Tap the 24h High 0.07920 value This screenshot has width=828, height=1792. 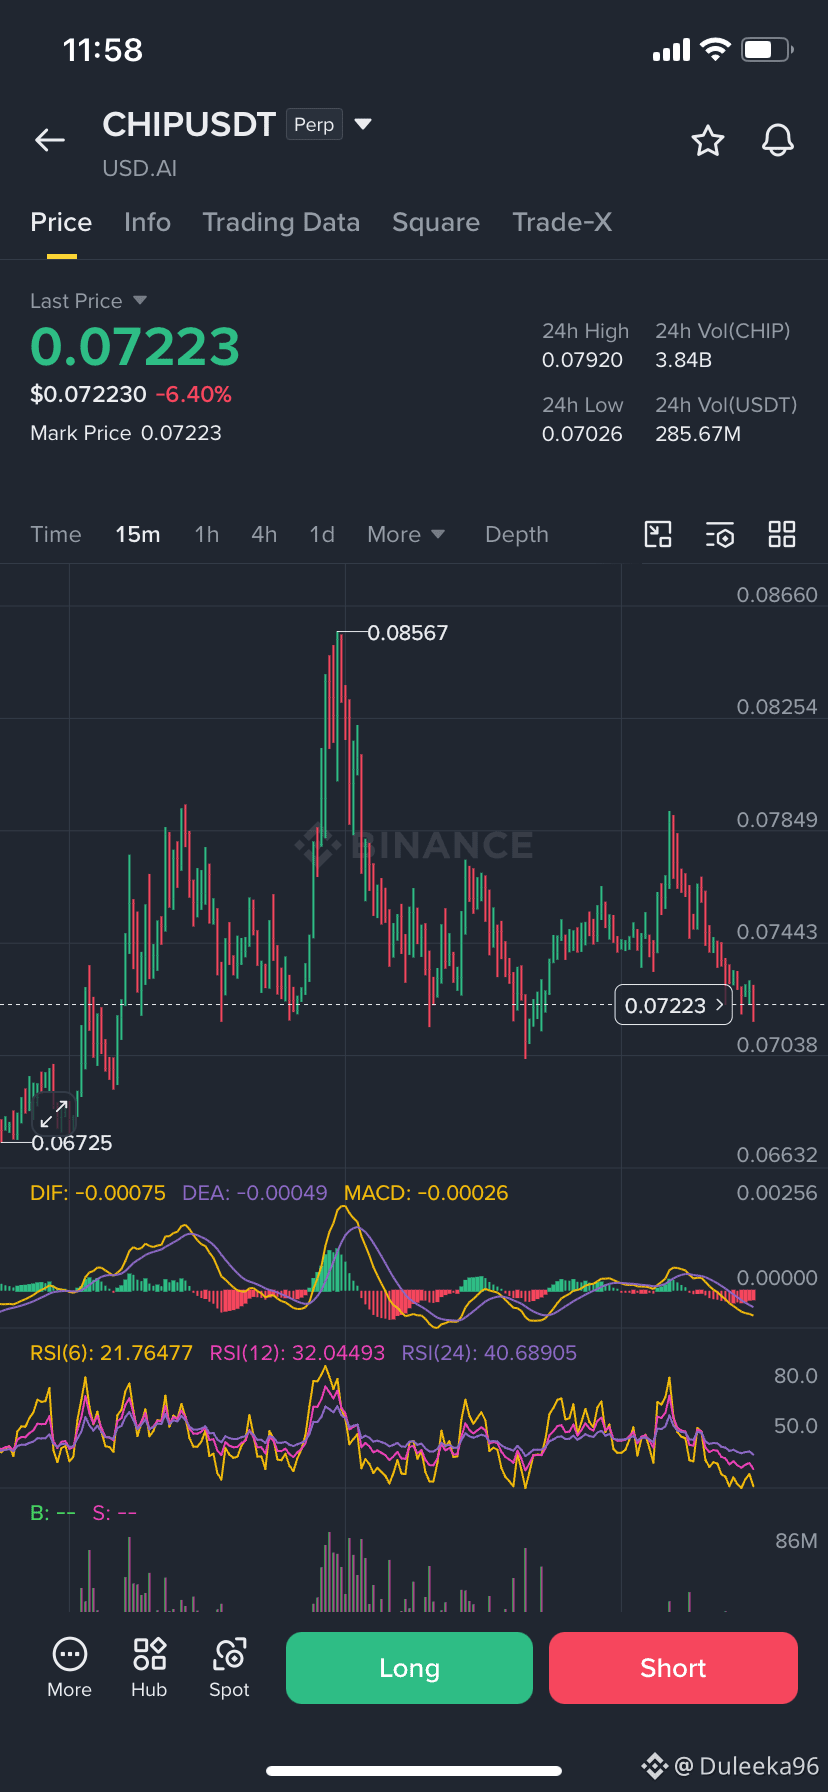click(582, 360)
